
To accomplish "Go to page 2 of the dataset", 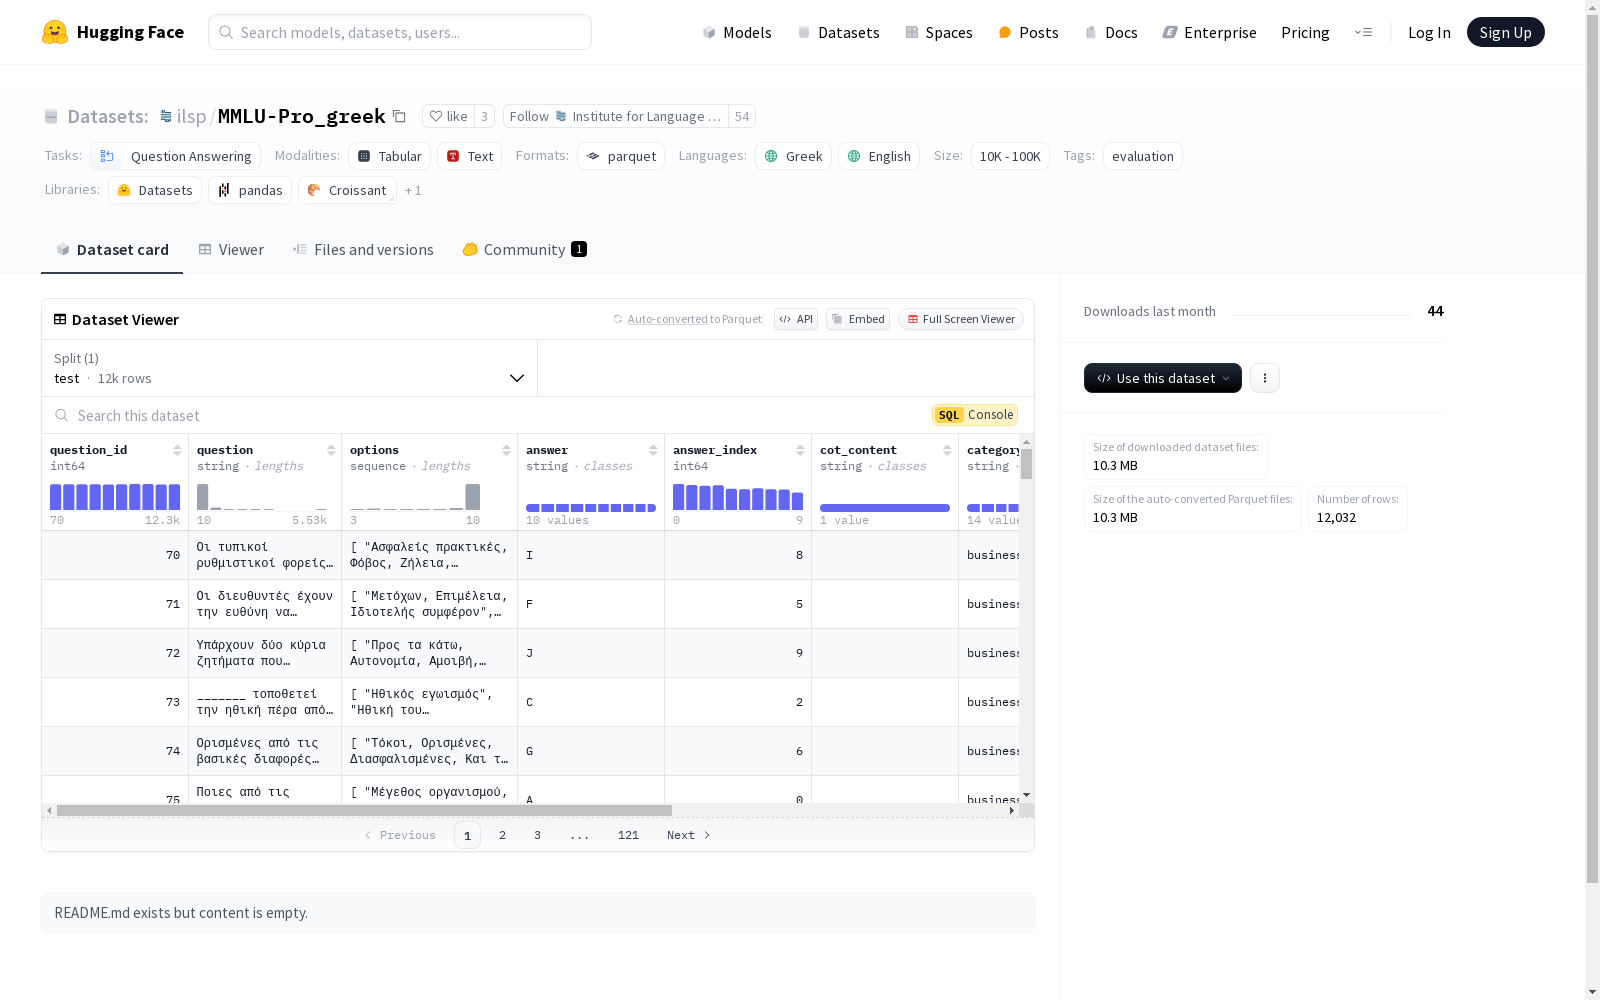I will (x=502, y=835).
